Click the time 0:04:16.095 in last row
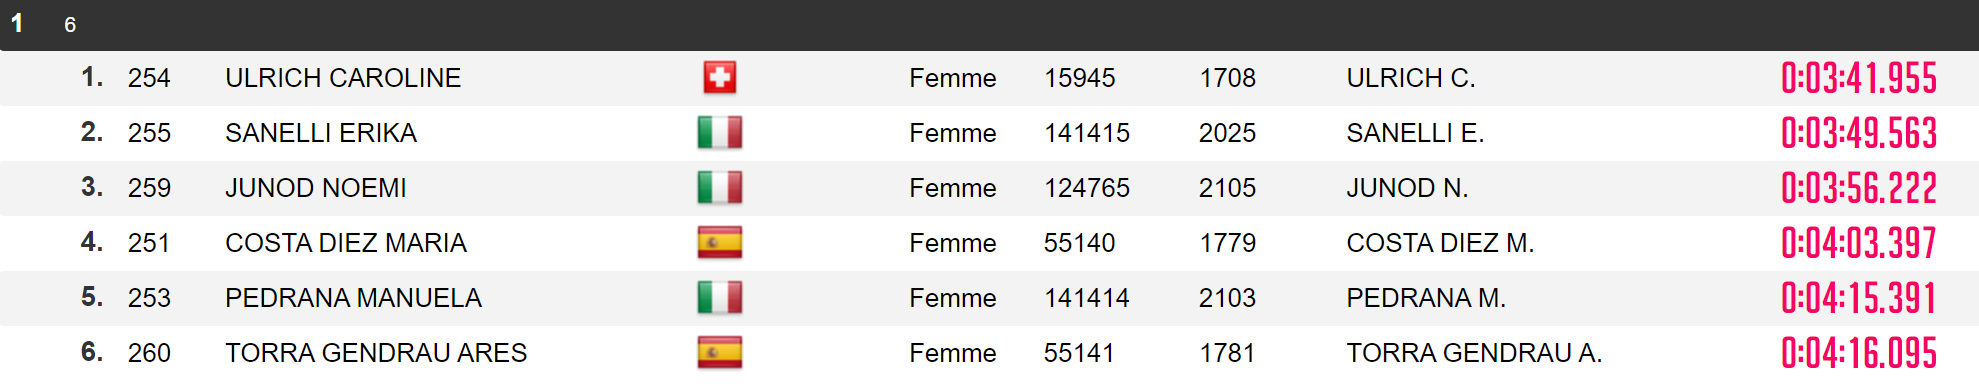The image size is (1979, 384). pos(1859,353)
